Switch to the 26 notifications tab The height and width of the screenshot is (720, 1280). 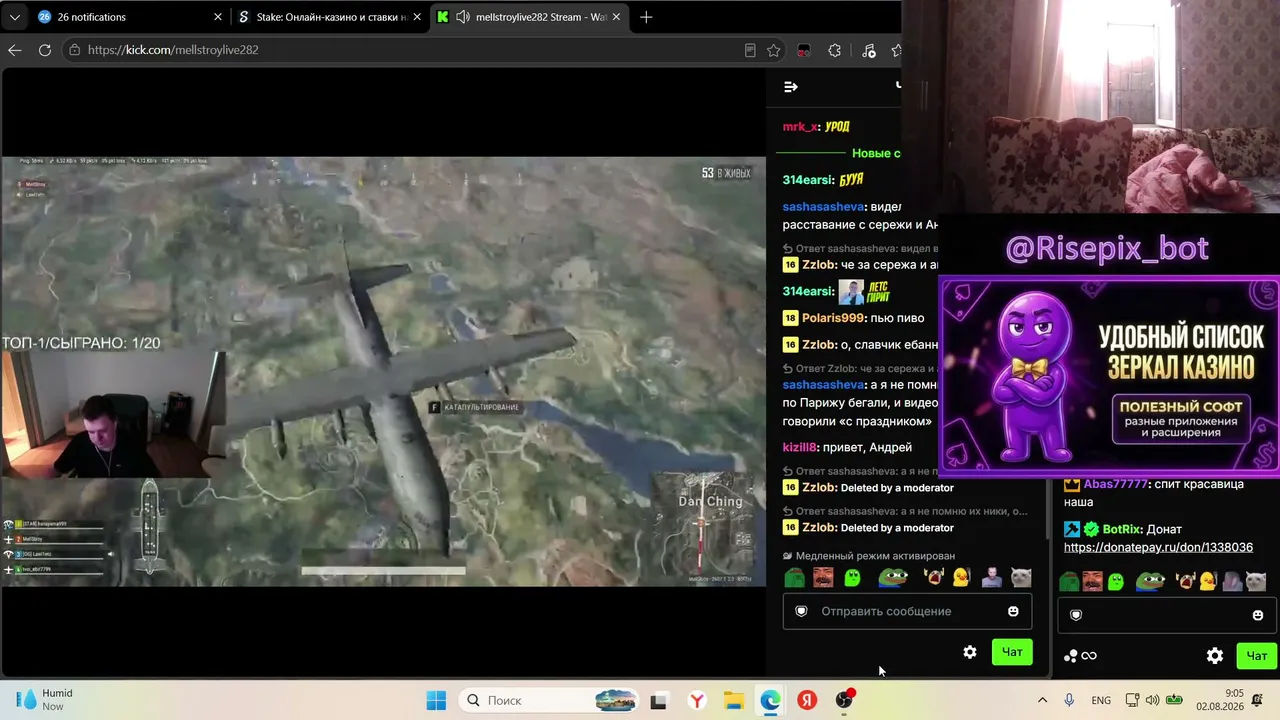pos(130,17)
